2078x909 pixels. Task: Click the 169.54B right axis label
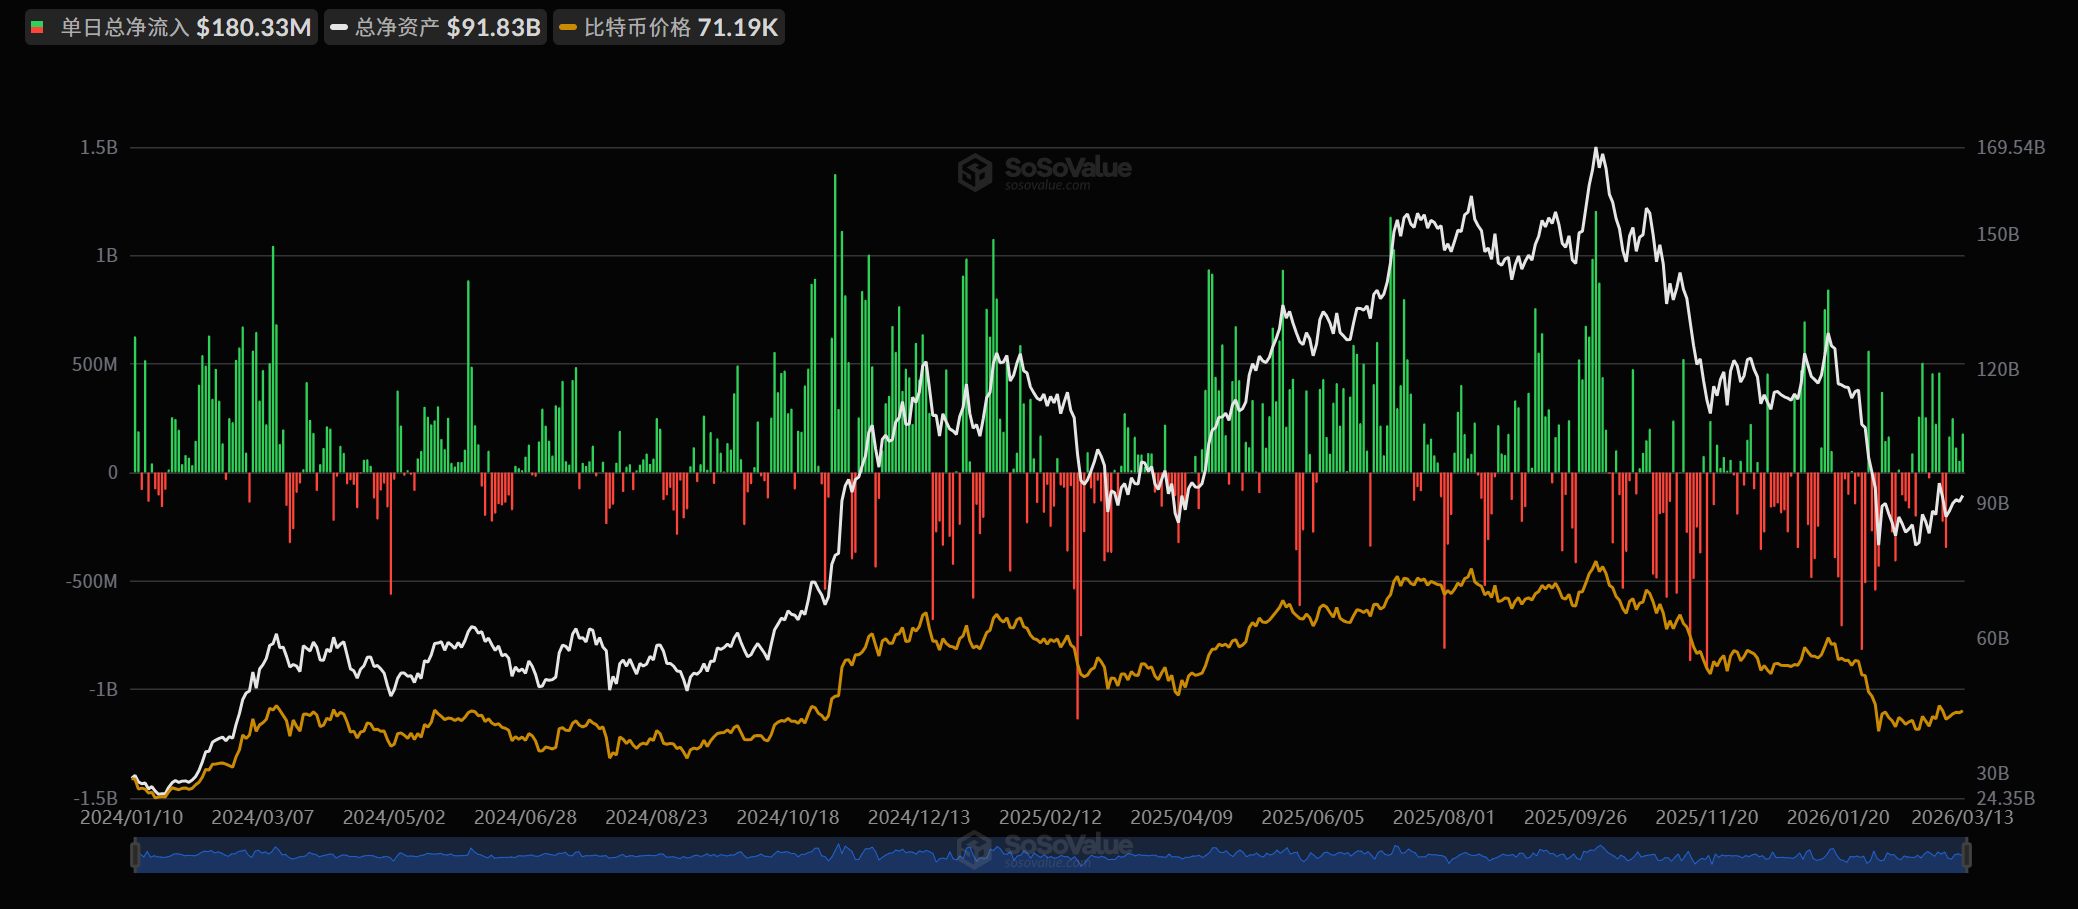pos(2010,148)
